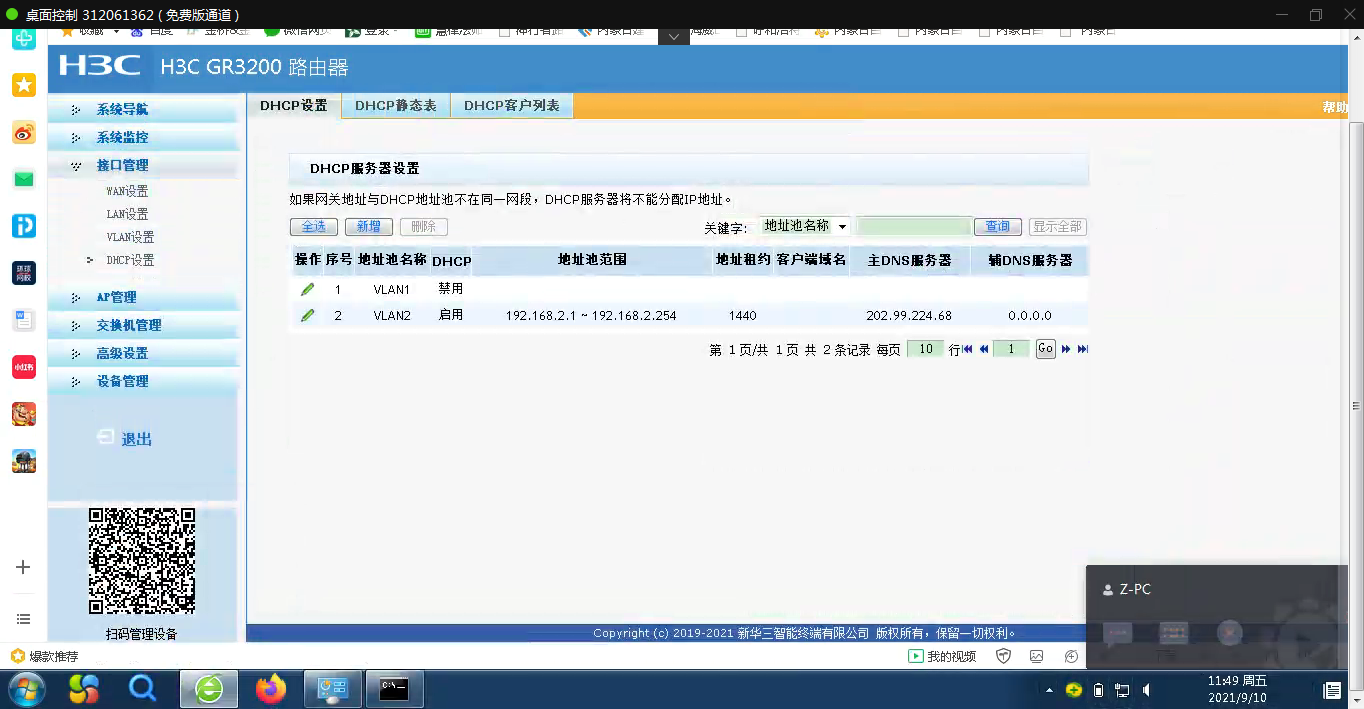The height and width of the screenshot is (709, 1364).
Task: Open the Windows Start button
Action: 27,689
